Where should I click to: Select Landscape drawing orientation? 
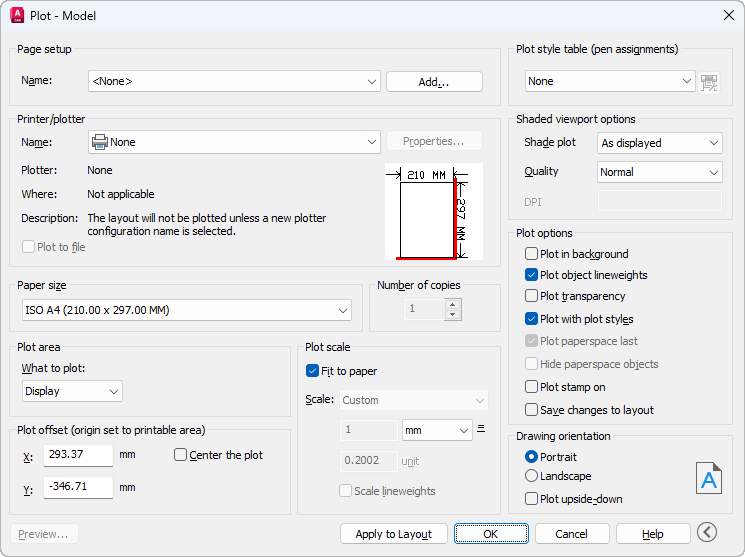[532, 476]
